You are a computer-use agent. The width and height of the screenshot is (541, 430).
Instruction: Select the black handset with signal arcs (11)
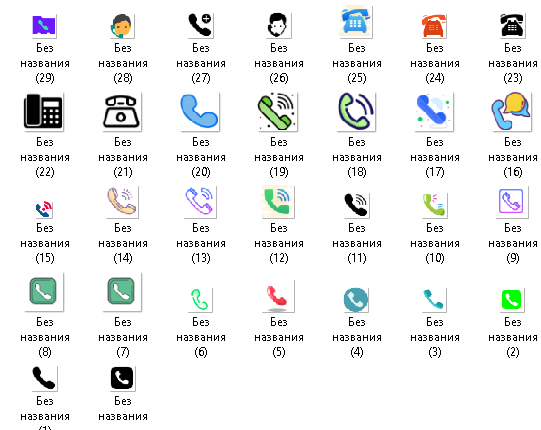(x=356, y=205)
